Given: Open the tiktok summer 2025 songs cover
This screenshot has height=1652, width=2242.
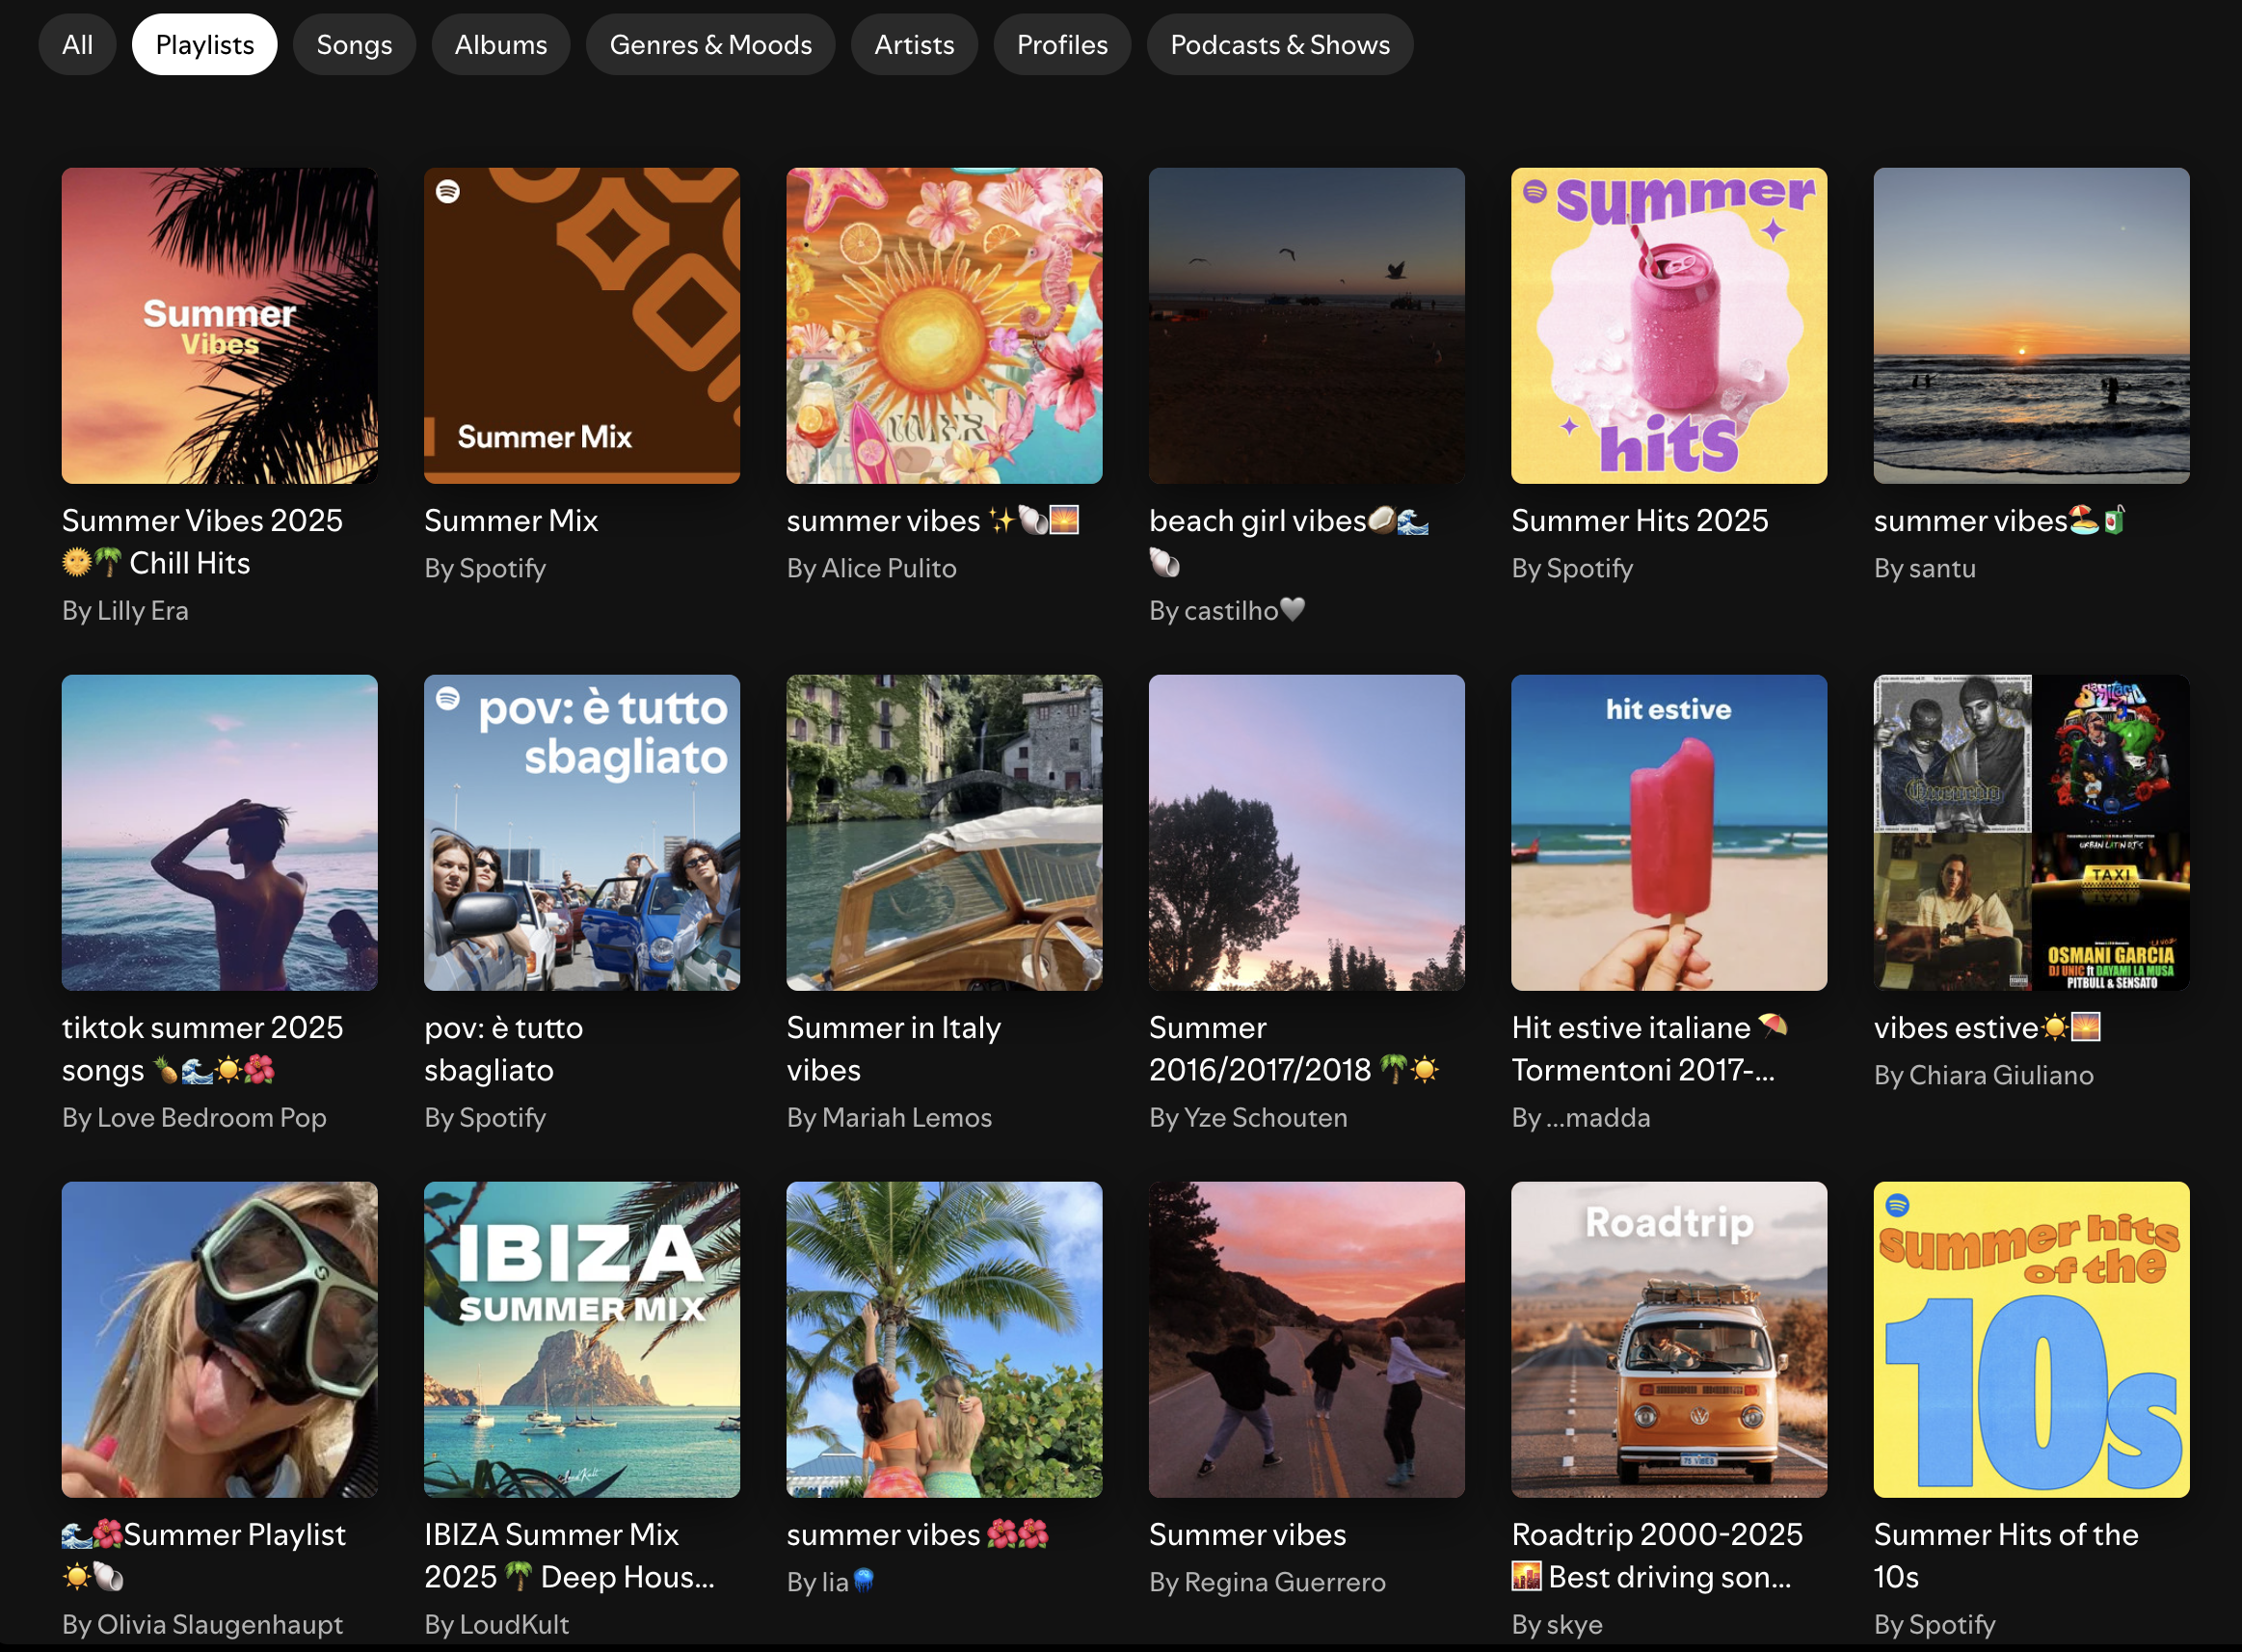Looking at the screenshot, I should pyautogui.click(x=220, y=832).
